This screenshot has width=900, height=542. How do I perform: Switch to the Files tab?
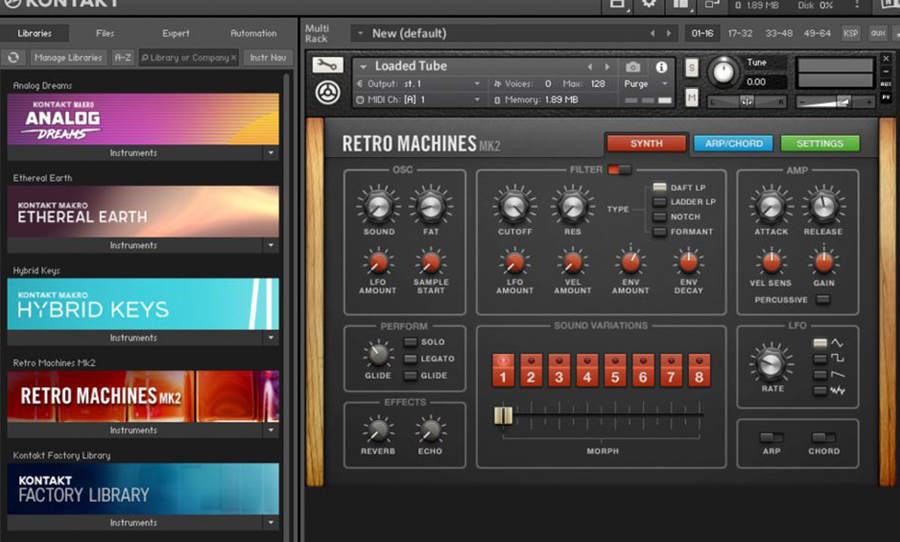pos(105,34)
